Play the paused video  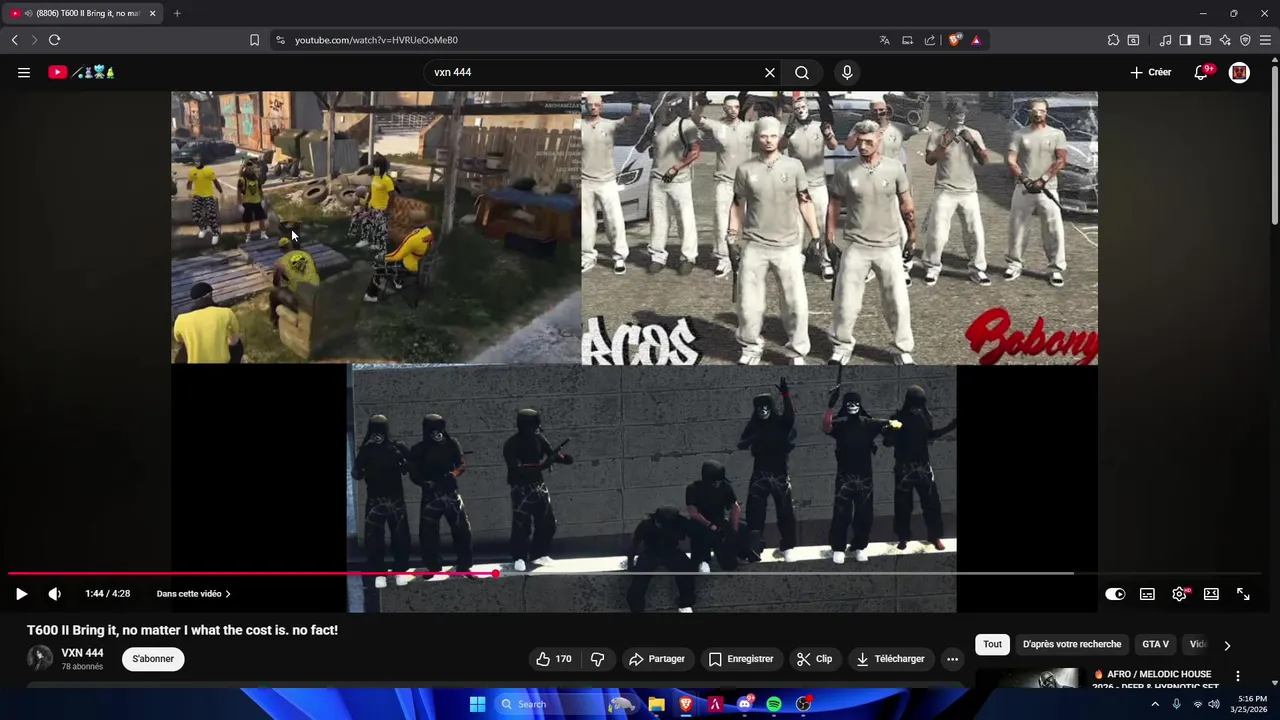21,594
